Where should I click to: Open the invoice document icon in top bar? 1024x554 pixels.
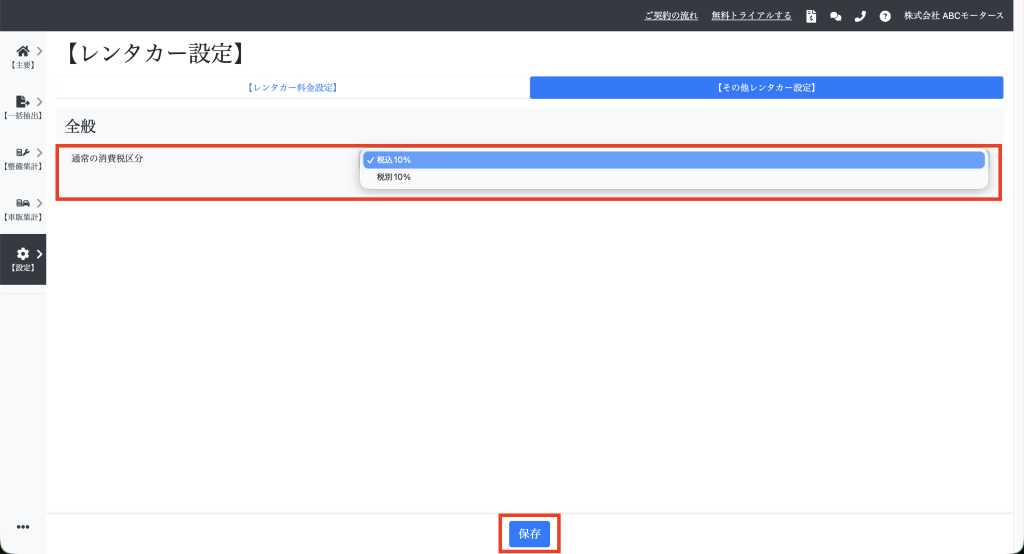coord(811,16)
